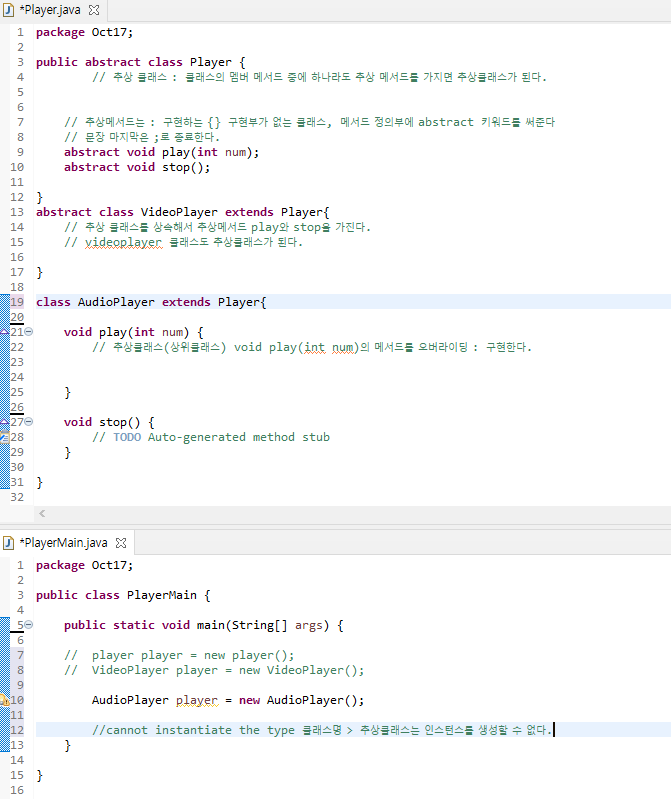This screenshot has width=671, height=799.
Task: Click 'public class PlayerMain {' line
Action: (123, 595)
